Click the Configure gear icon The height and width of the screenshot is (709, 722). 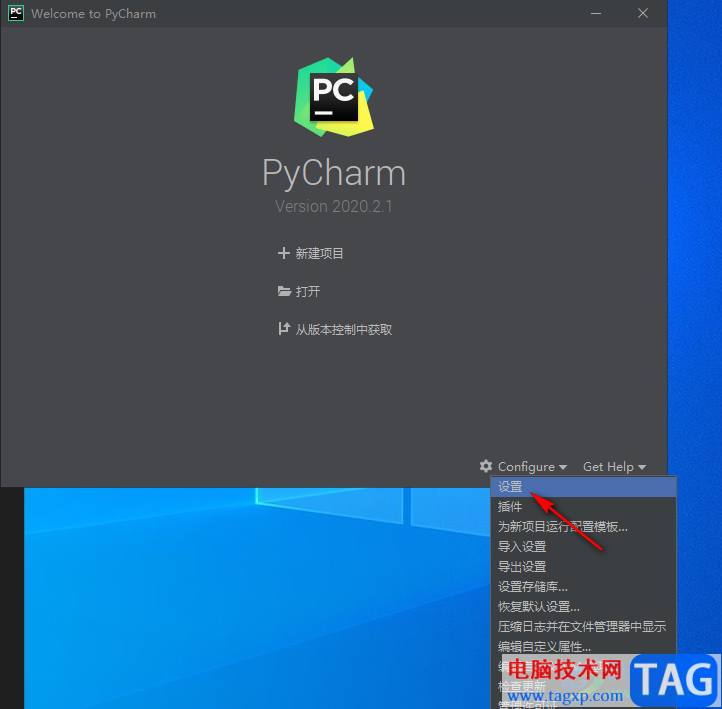(486, 466)
